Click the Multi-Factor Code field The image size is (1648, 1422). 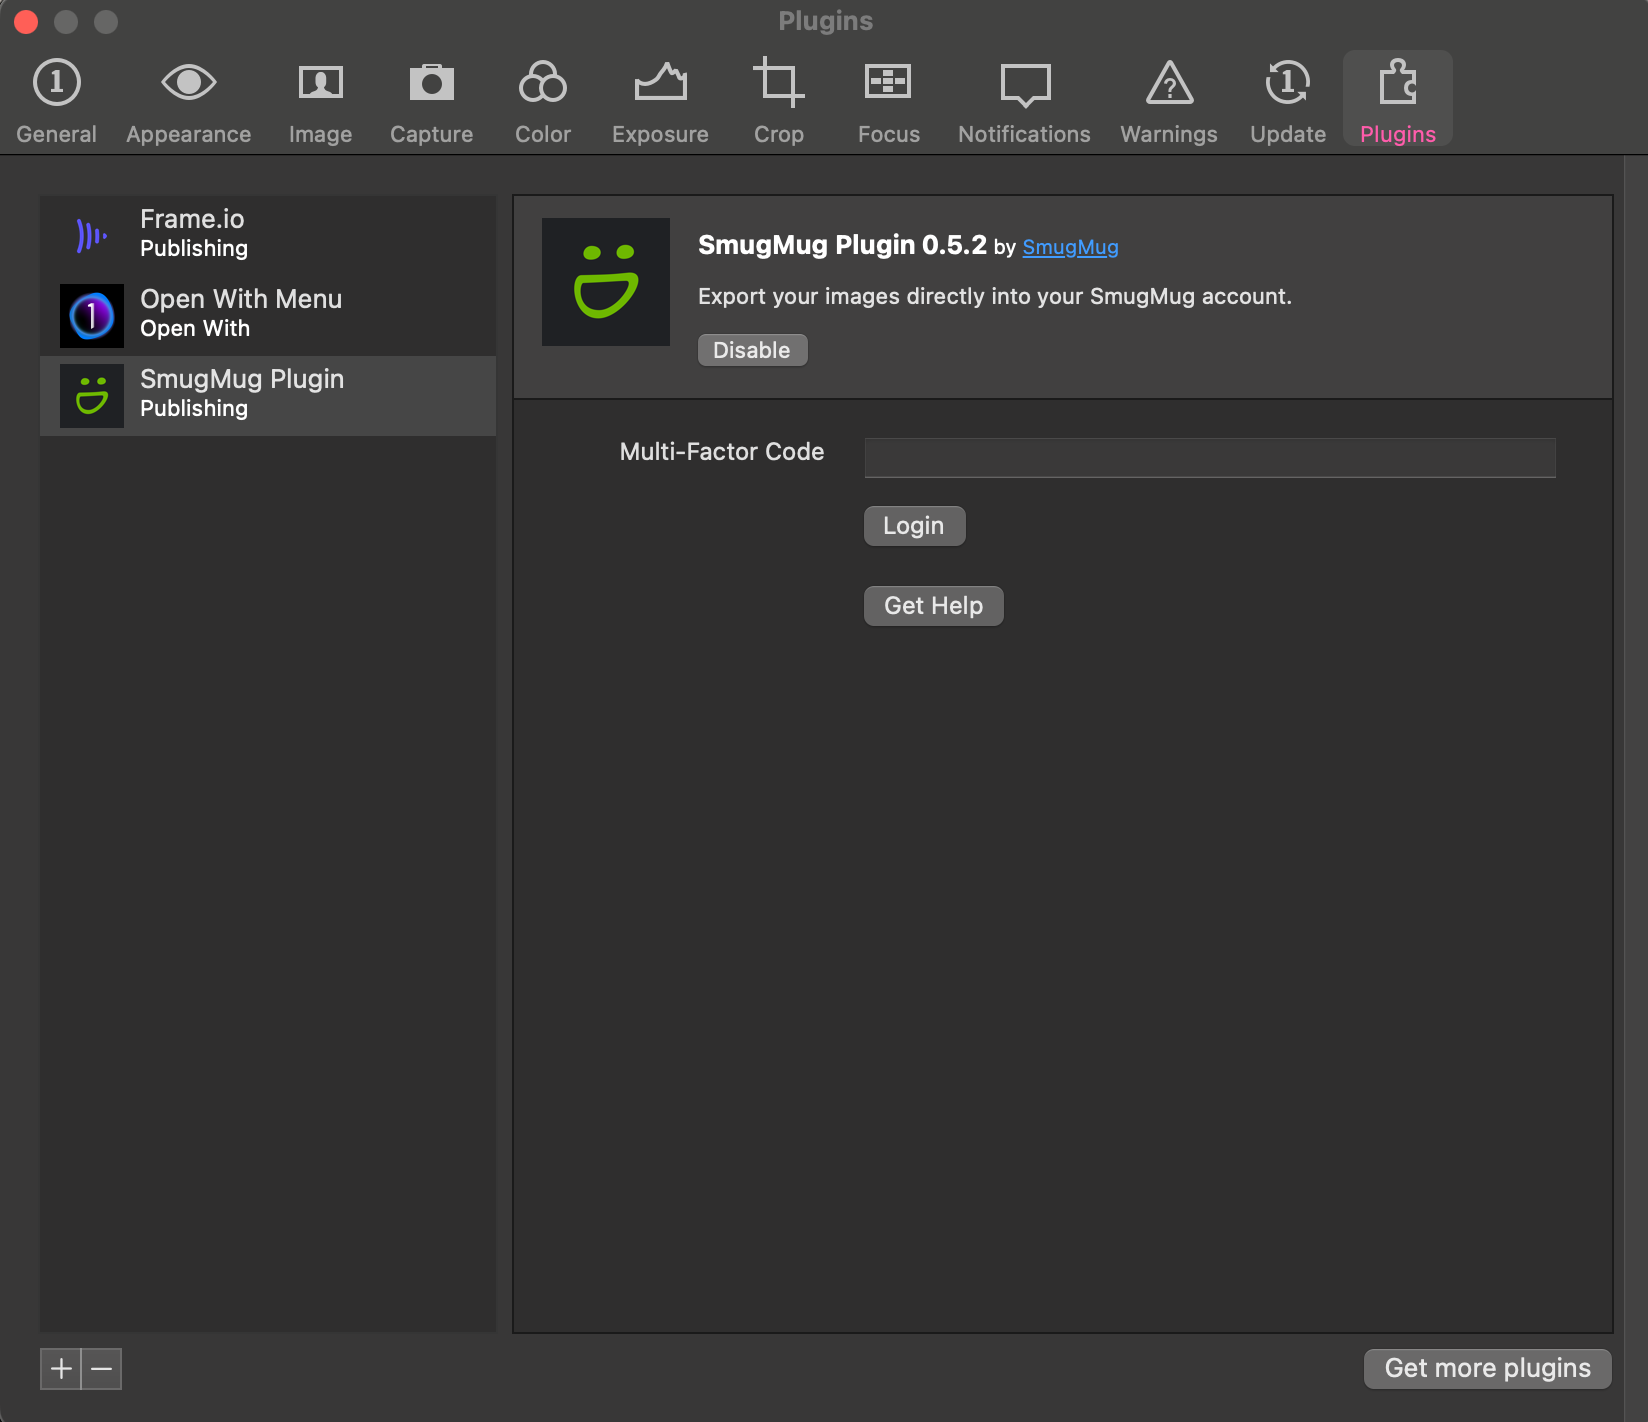tap(1209, 458)
